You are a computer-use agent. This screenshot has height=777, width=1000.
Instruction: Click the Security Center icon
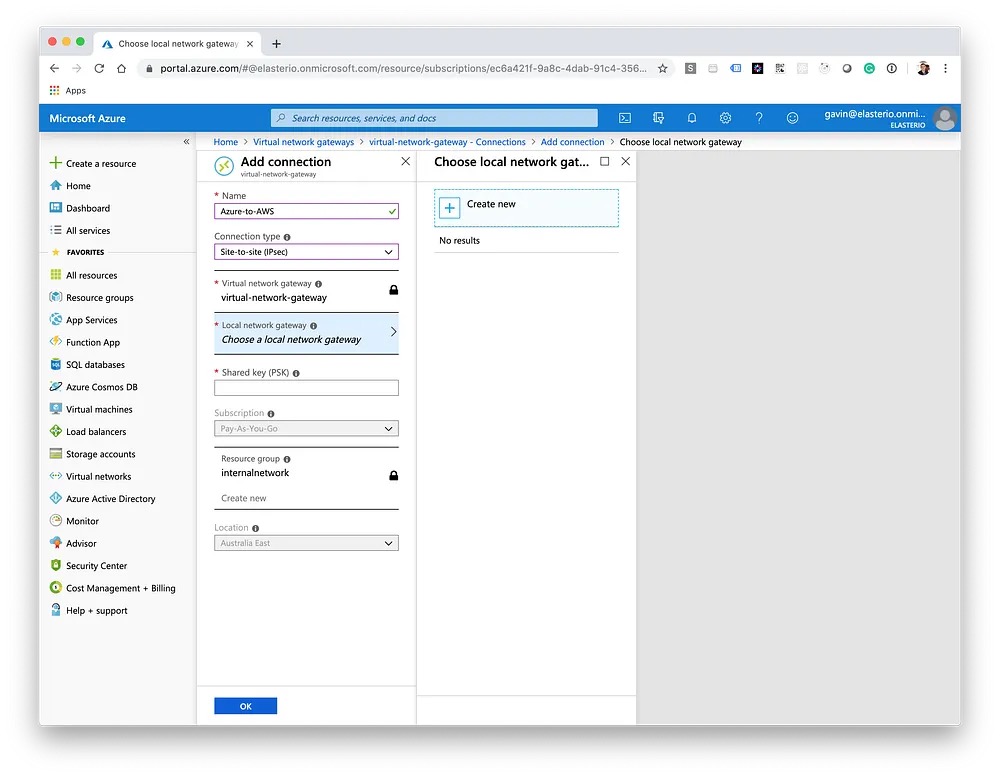coord(55,565)
